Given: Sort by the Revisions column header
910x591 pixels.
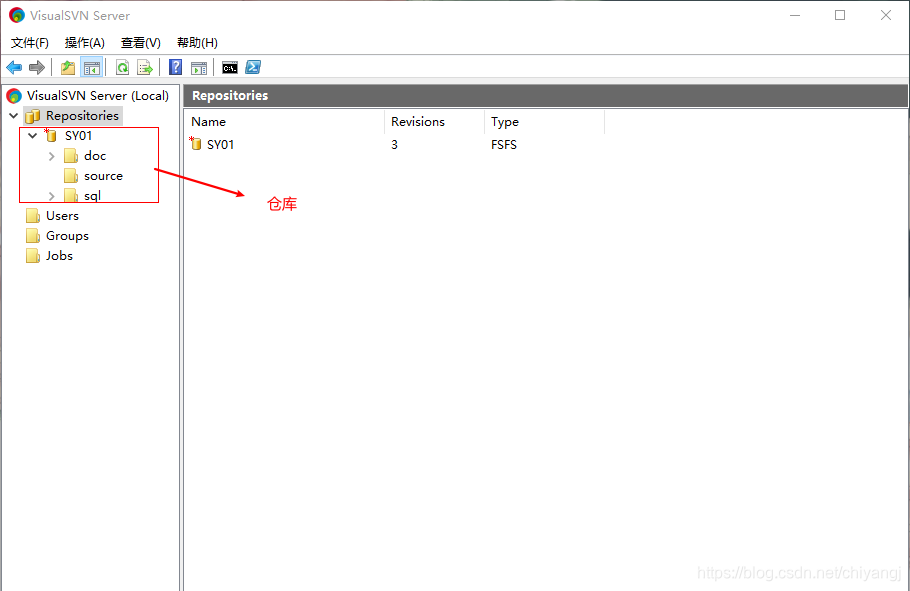Looking at the screenshot, I should [x=434, y=122].
